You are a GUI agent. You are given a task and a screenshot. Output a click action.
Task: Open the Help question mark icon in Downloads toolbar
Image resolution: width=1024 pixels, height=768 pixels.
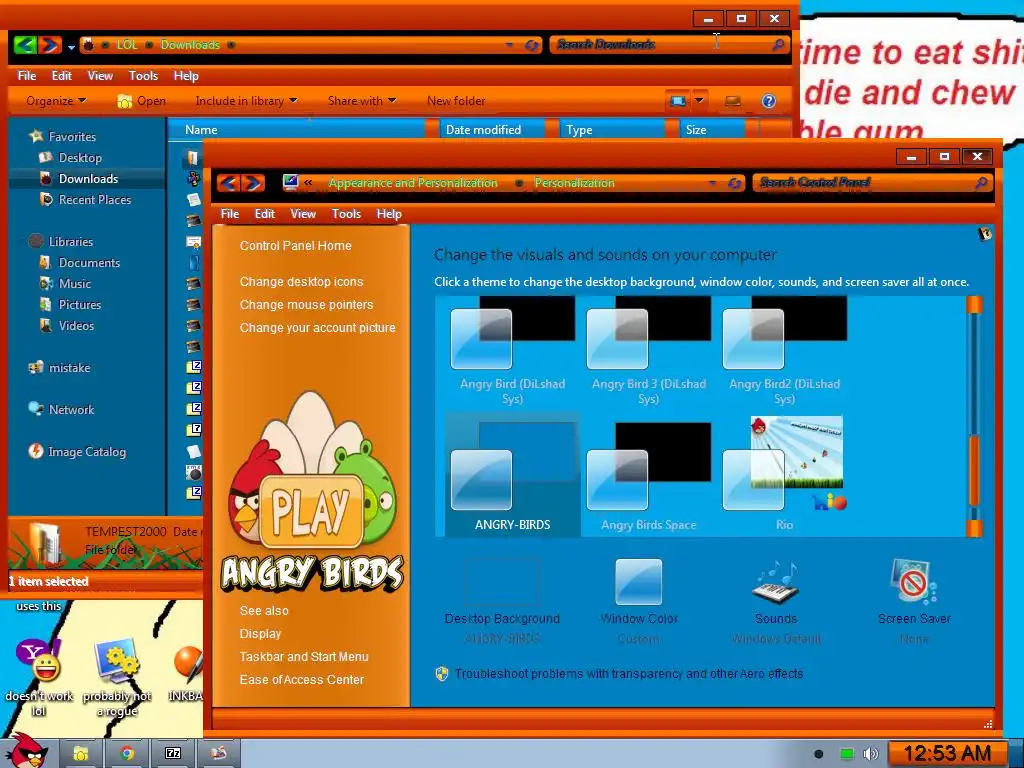pyautogui.click(x=769, y=101)
